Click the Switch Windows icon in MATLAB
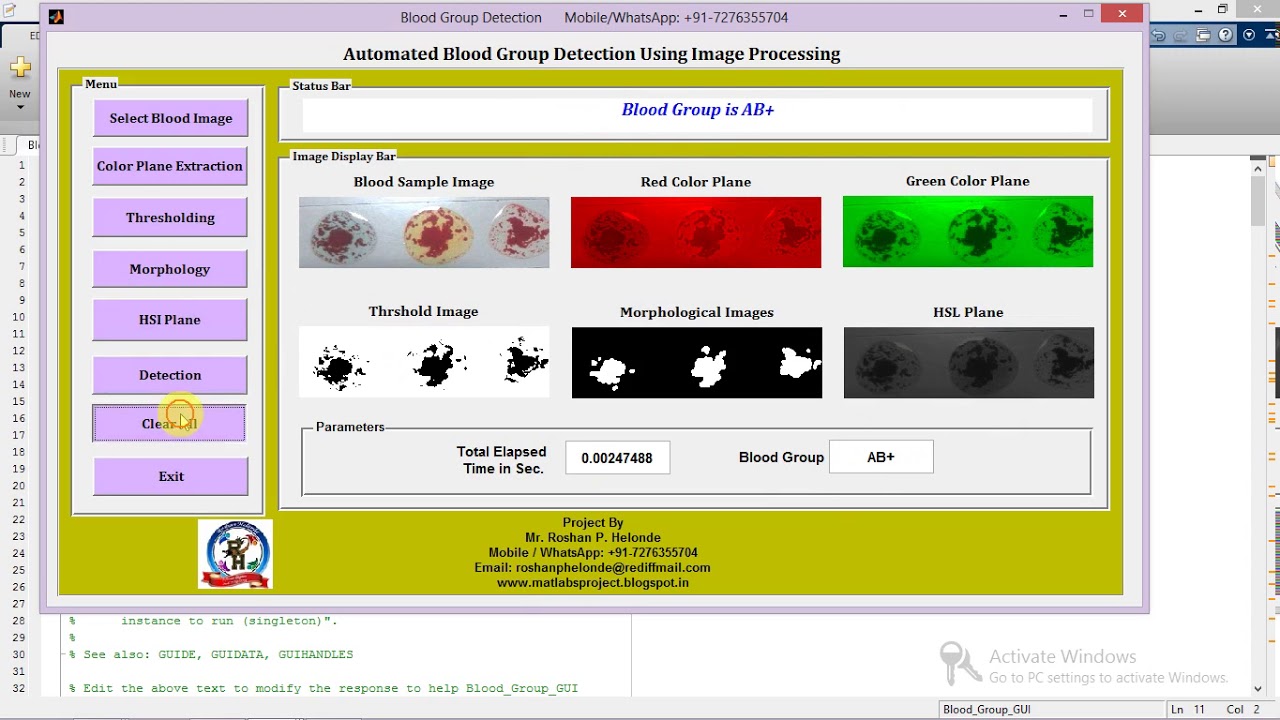The width and height of the screenshot is (1280, 720). click(x=1203, y=35)
